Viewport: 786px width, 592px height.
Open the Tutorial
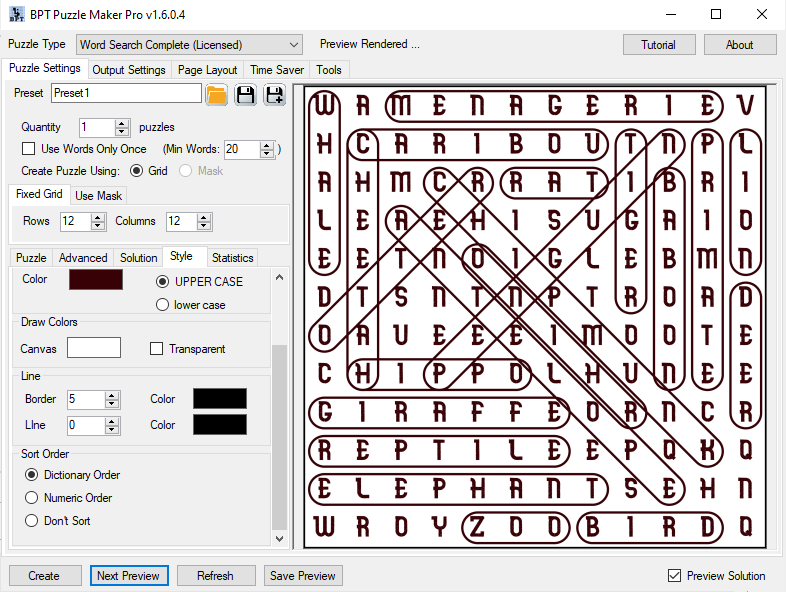click(659, 45)
